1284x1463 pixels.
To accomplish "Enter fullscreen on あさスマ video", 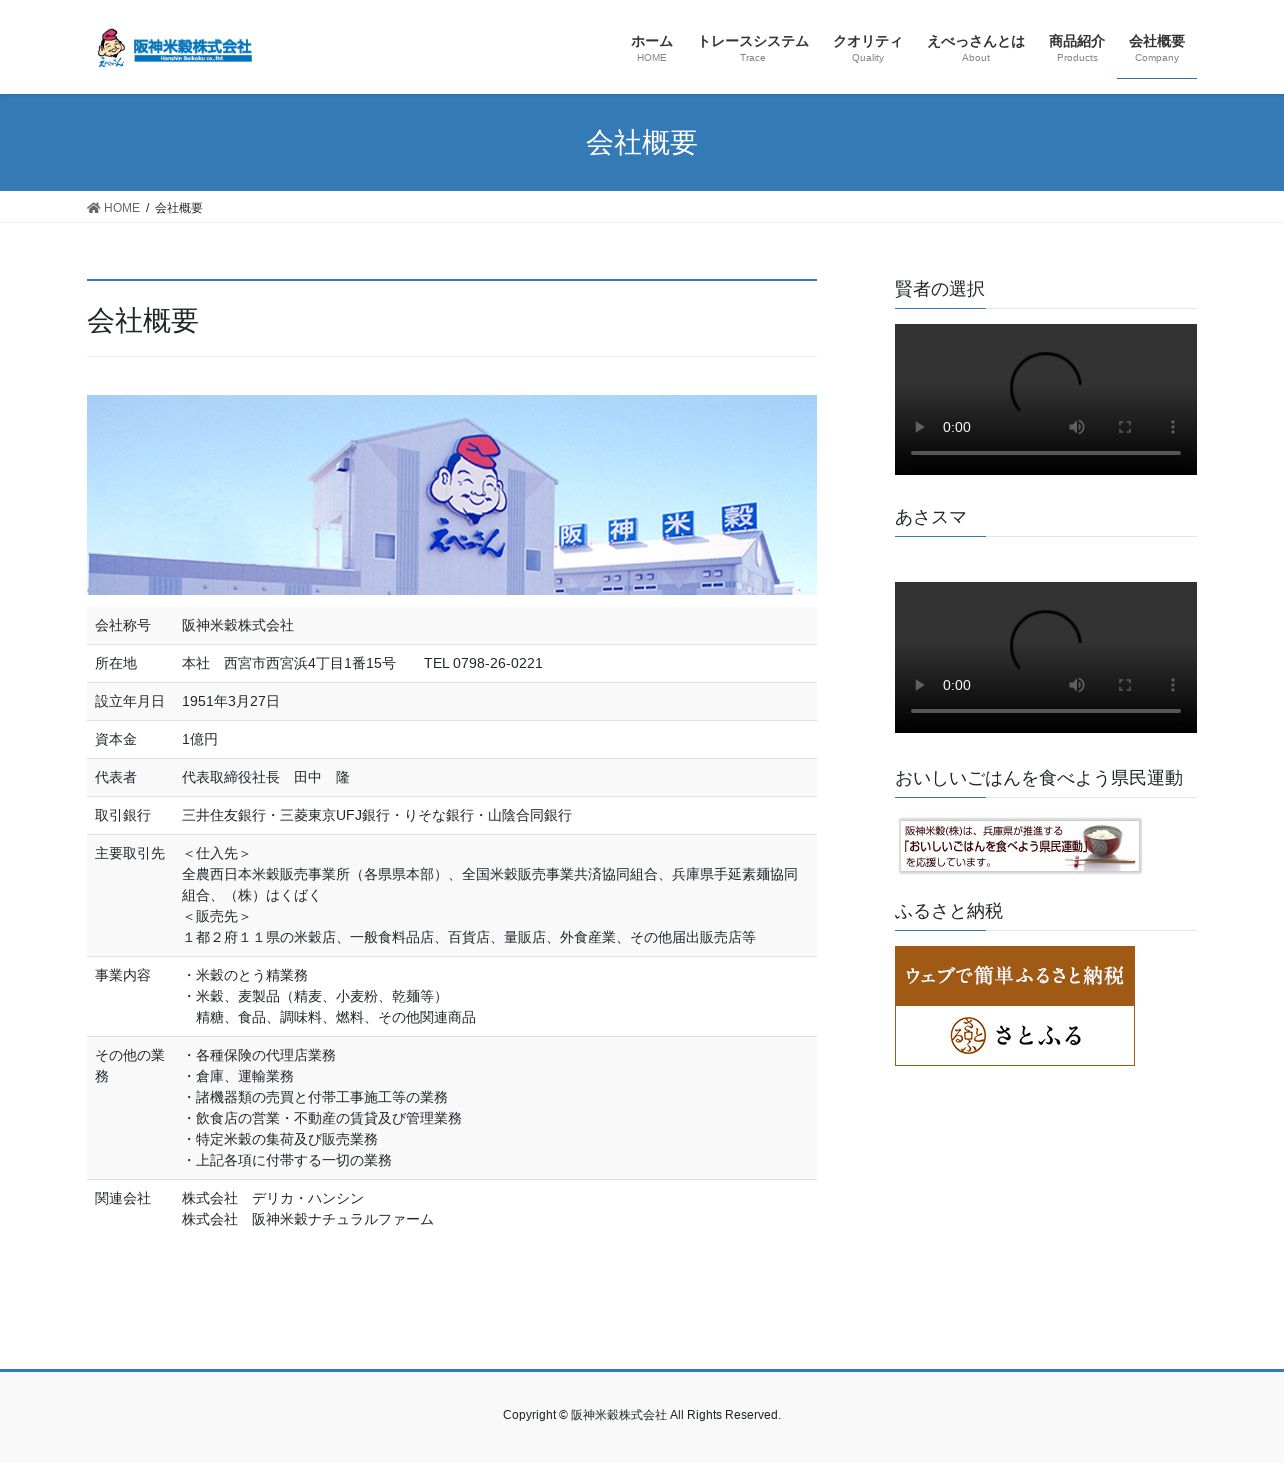I will tap(1125, 685).
